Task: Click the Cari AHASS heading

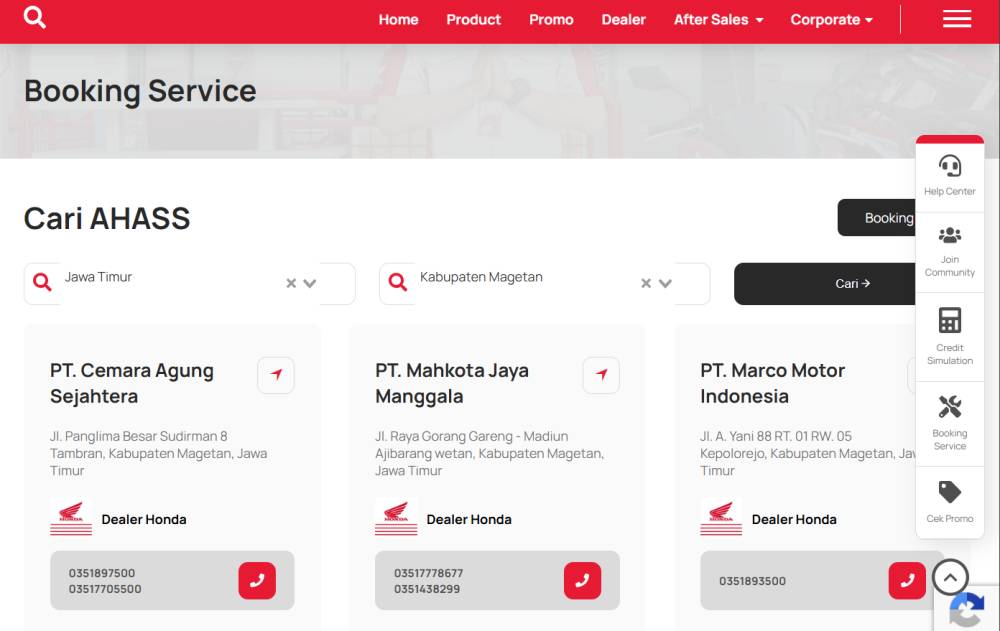Action: click(107, 218)
